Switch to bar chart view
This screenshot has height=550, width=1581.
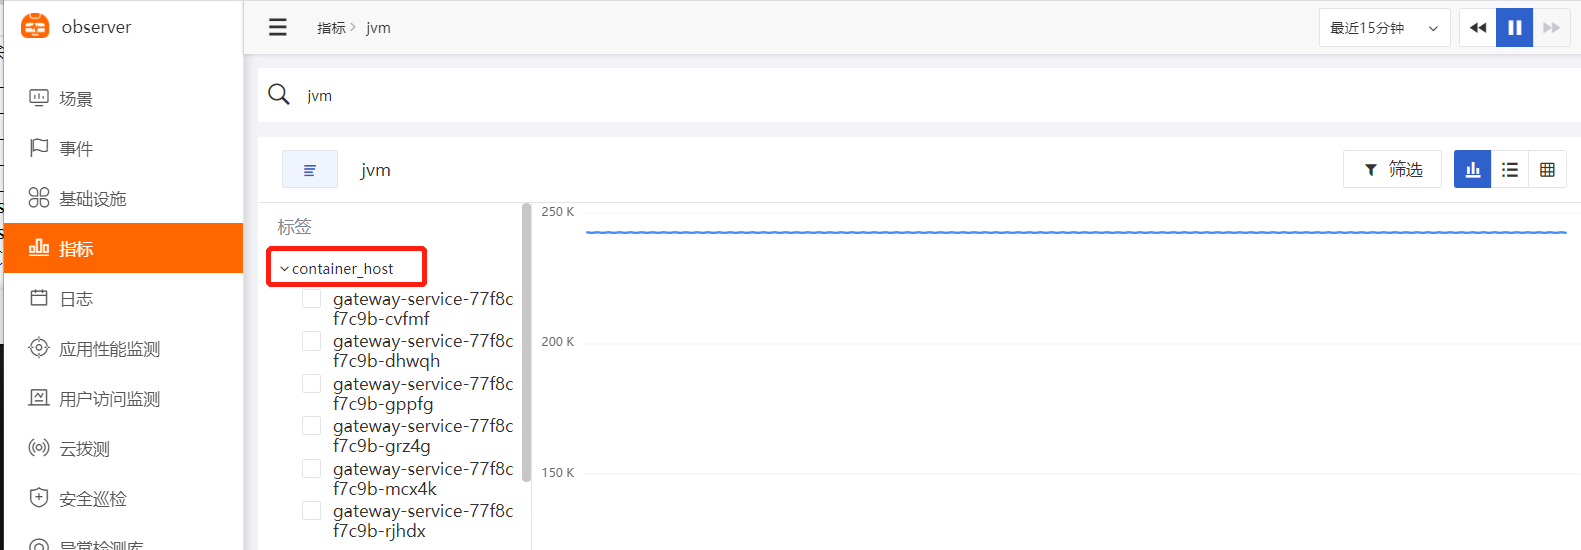click(1472, 170)
